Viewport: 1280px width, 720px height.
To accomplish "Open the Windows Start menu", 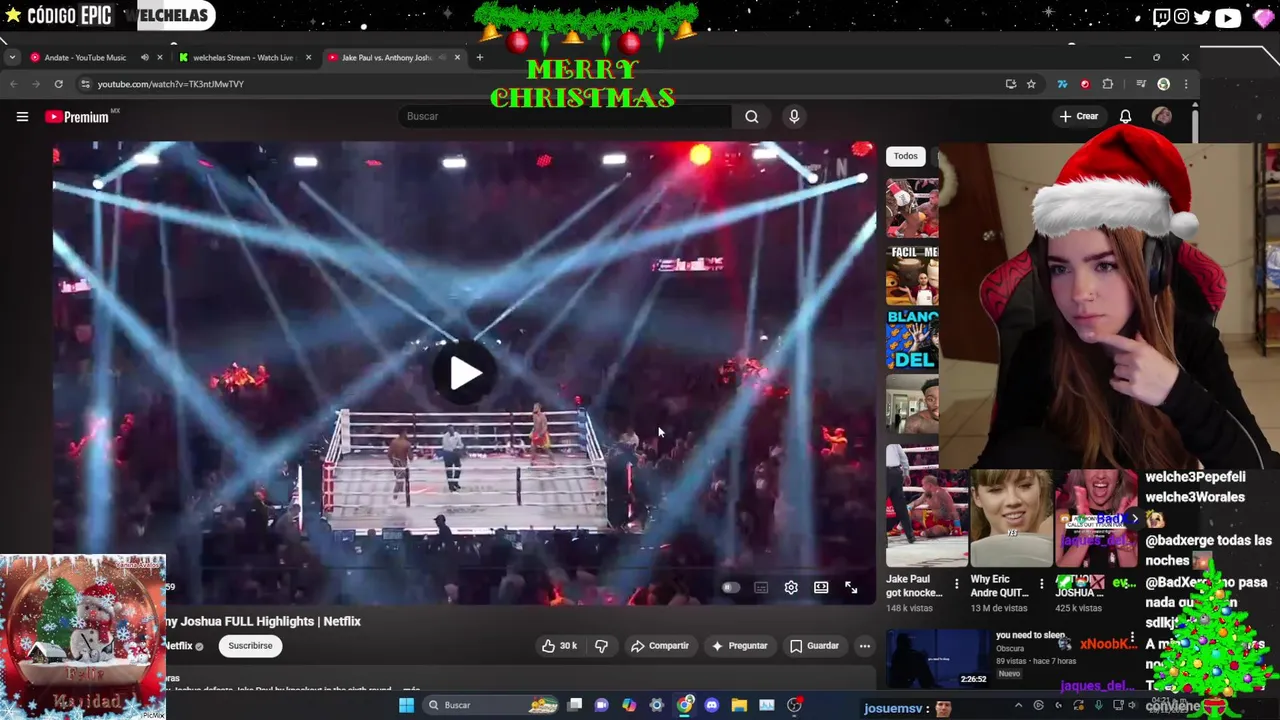I will coord(406,705).
